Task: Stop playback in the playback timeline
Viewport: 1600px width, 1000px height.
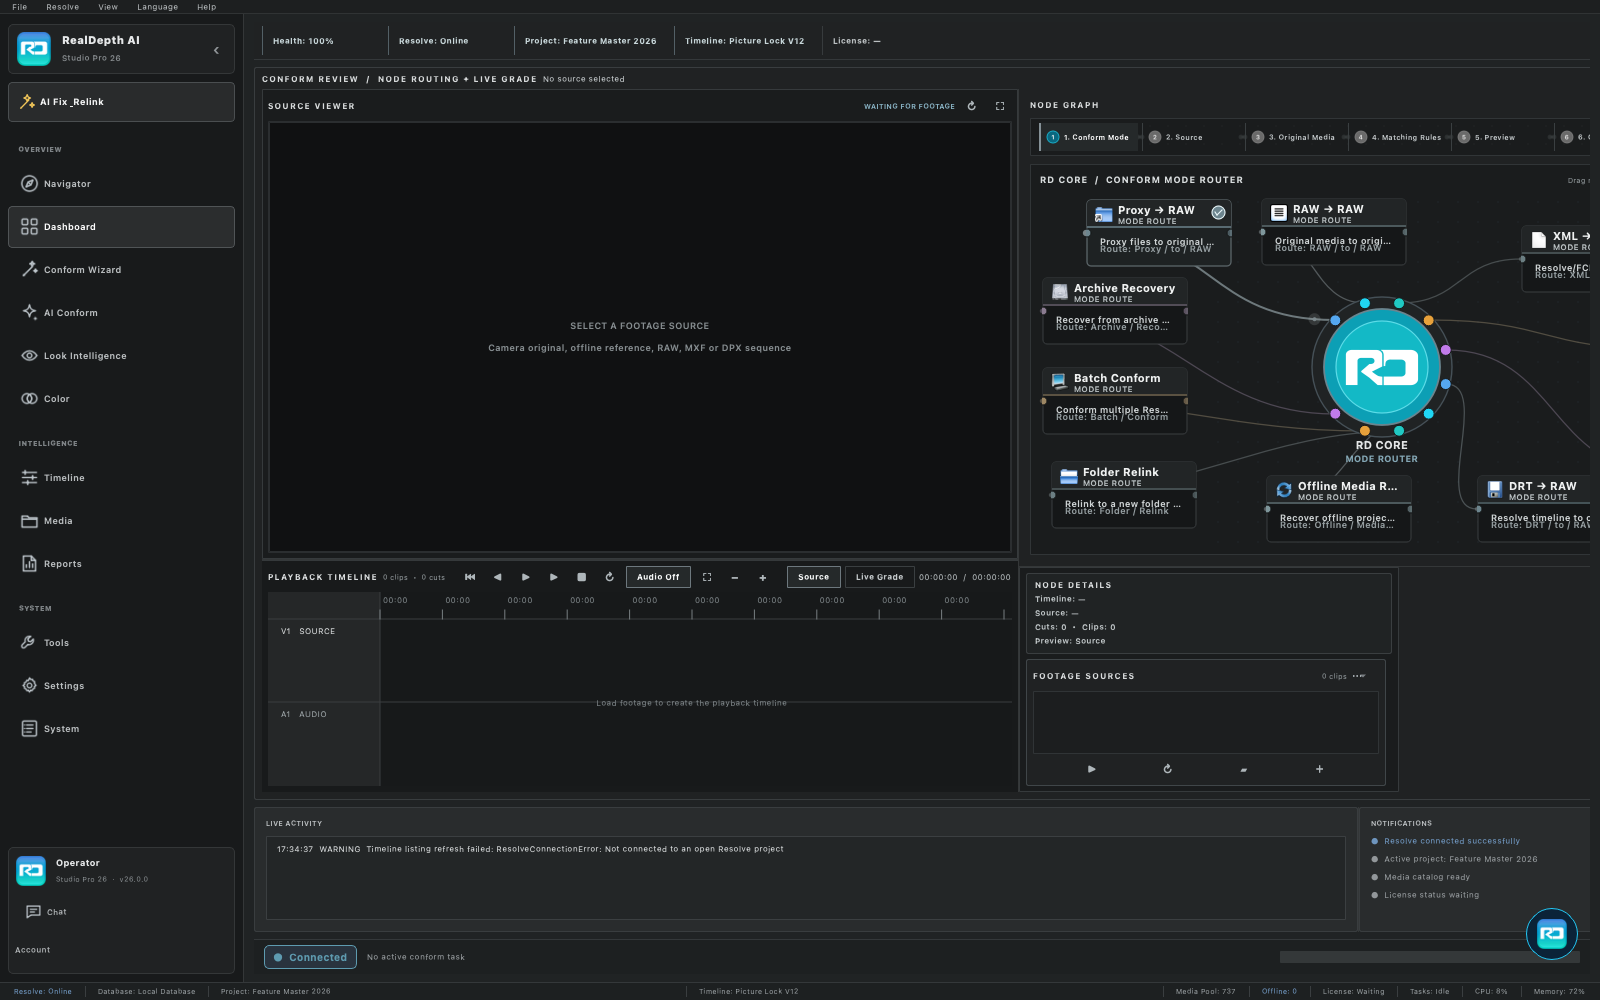Action: point(582,577)
